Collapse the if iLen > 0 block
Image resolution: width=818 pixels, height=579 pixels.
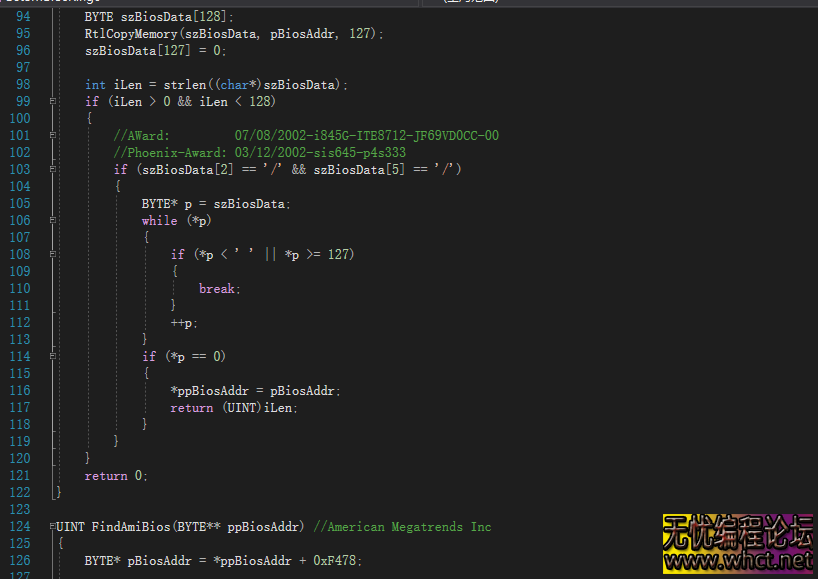[x=51, y=101]
